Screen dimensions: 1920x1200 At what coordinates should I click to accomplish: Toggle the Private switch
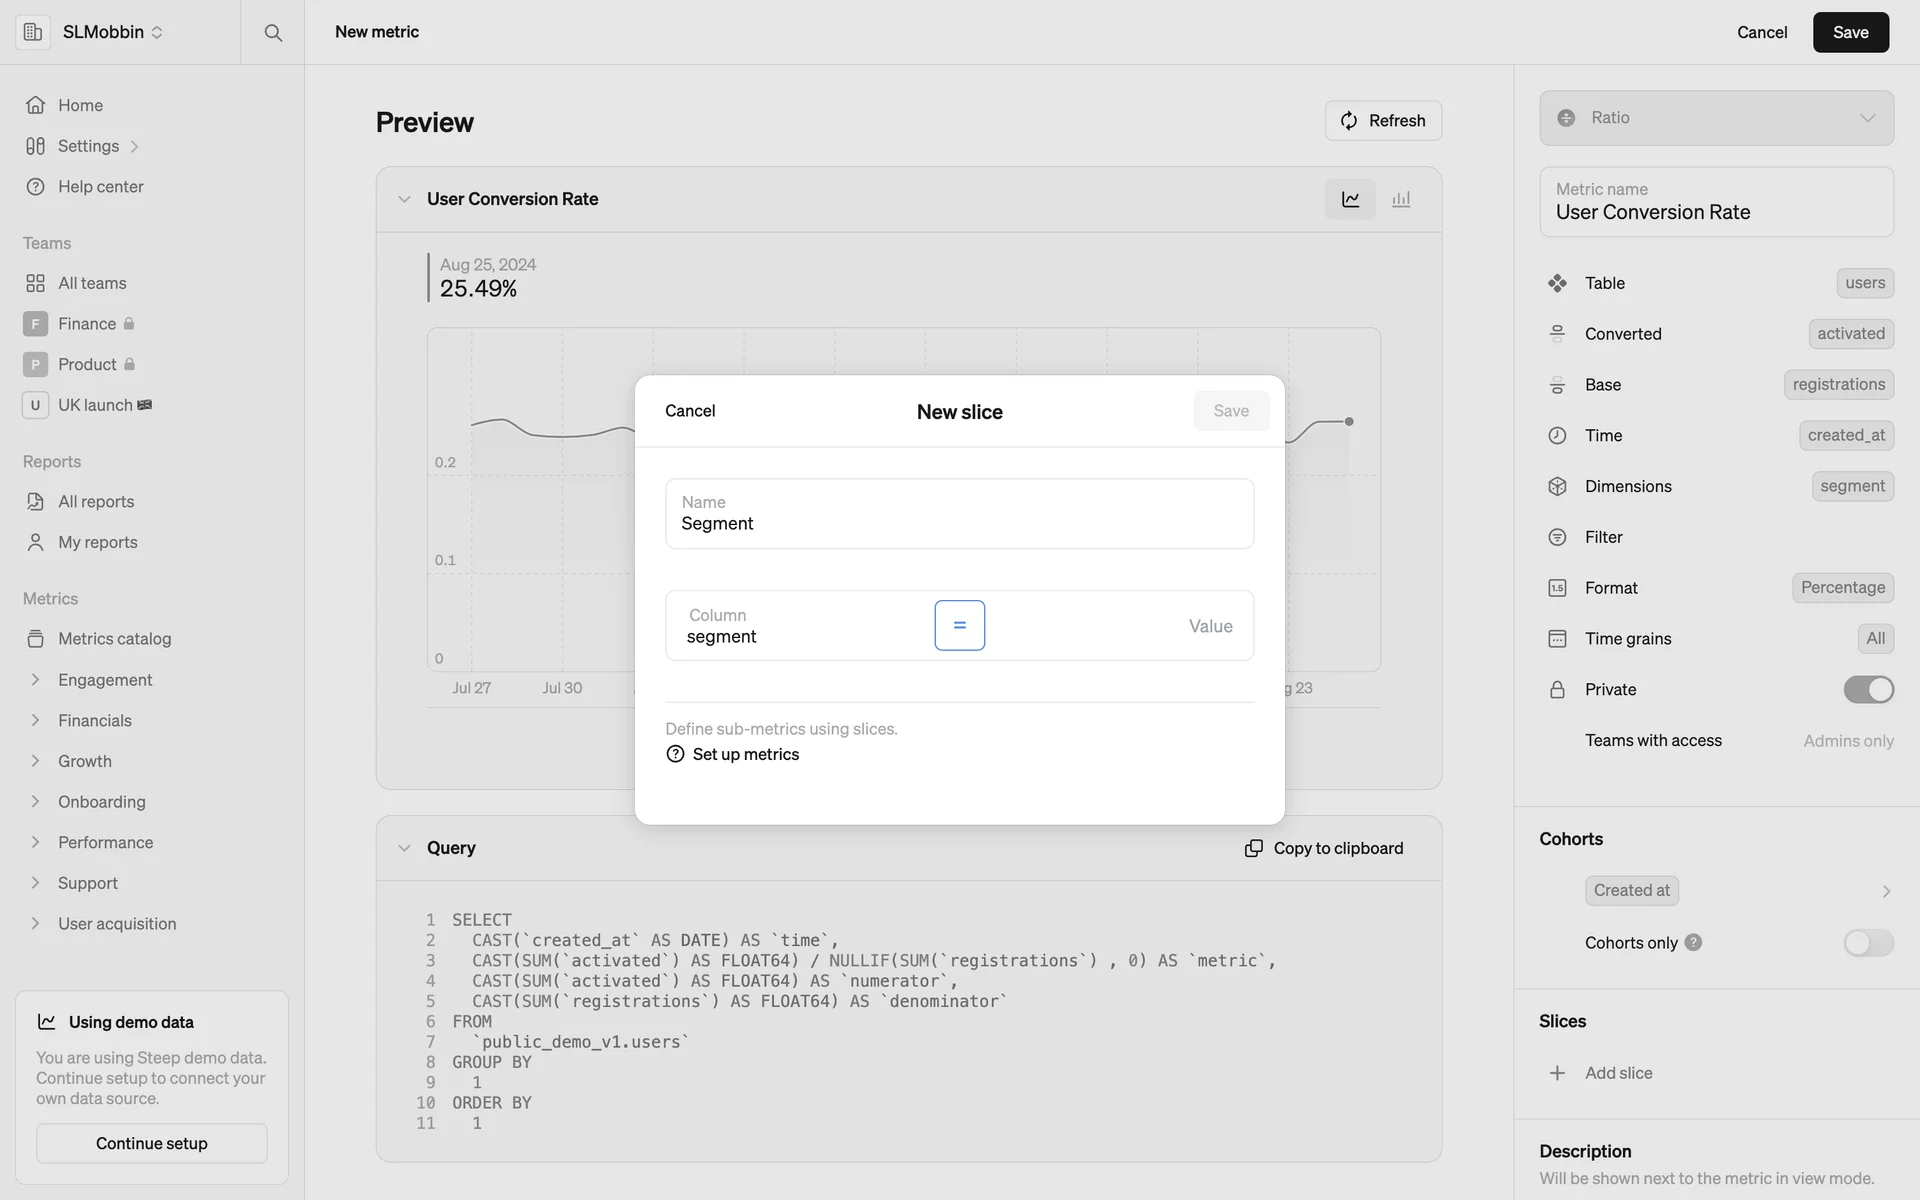(x=1868, y=689)
